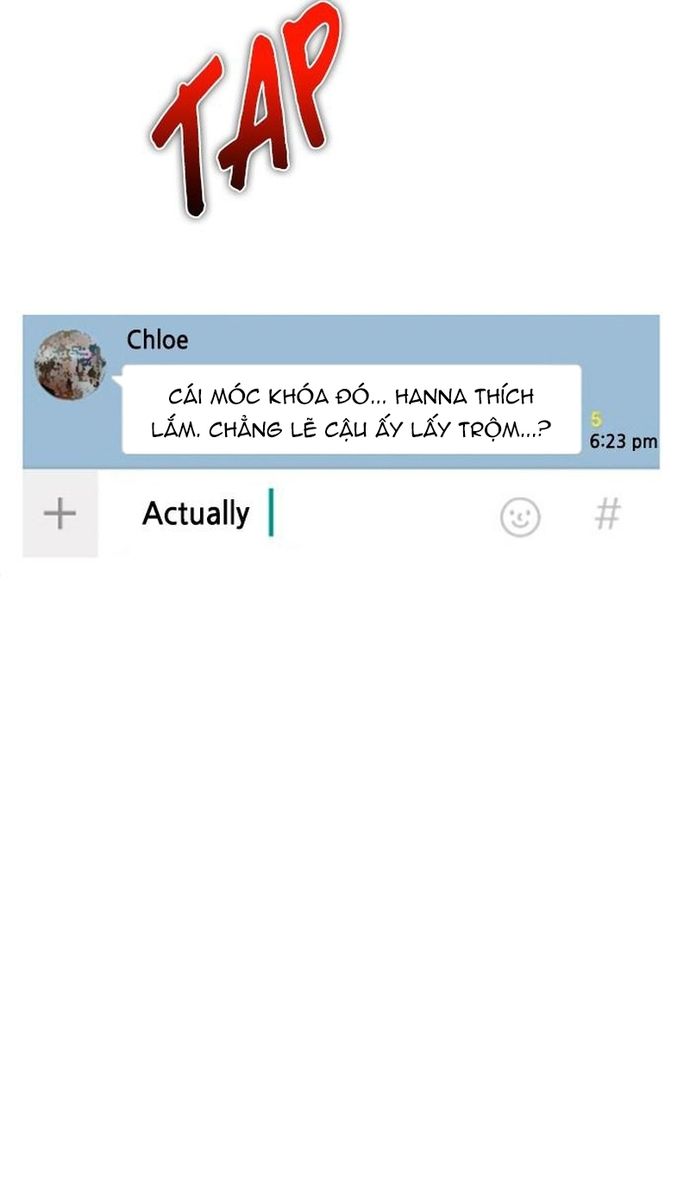Place cursor at the green text caret

270,513
